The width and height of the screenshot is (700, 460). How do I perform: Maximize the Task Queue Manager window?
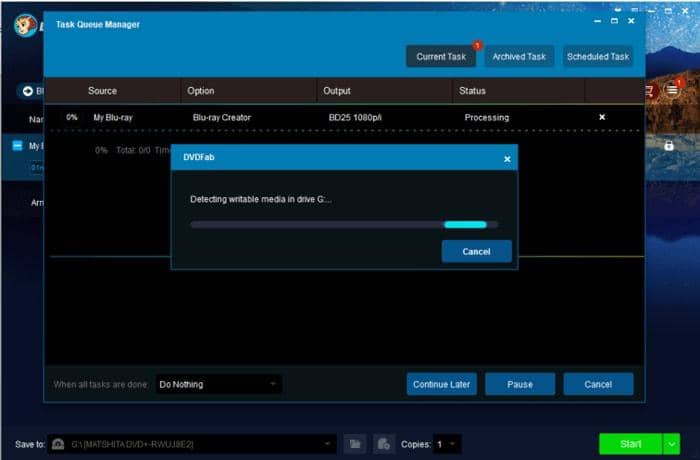pos(614,21)
